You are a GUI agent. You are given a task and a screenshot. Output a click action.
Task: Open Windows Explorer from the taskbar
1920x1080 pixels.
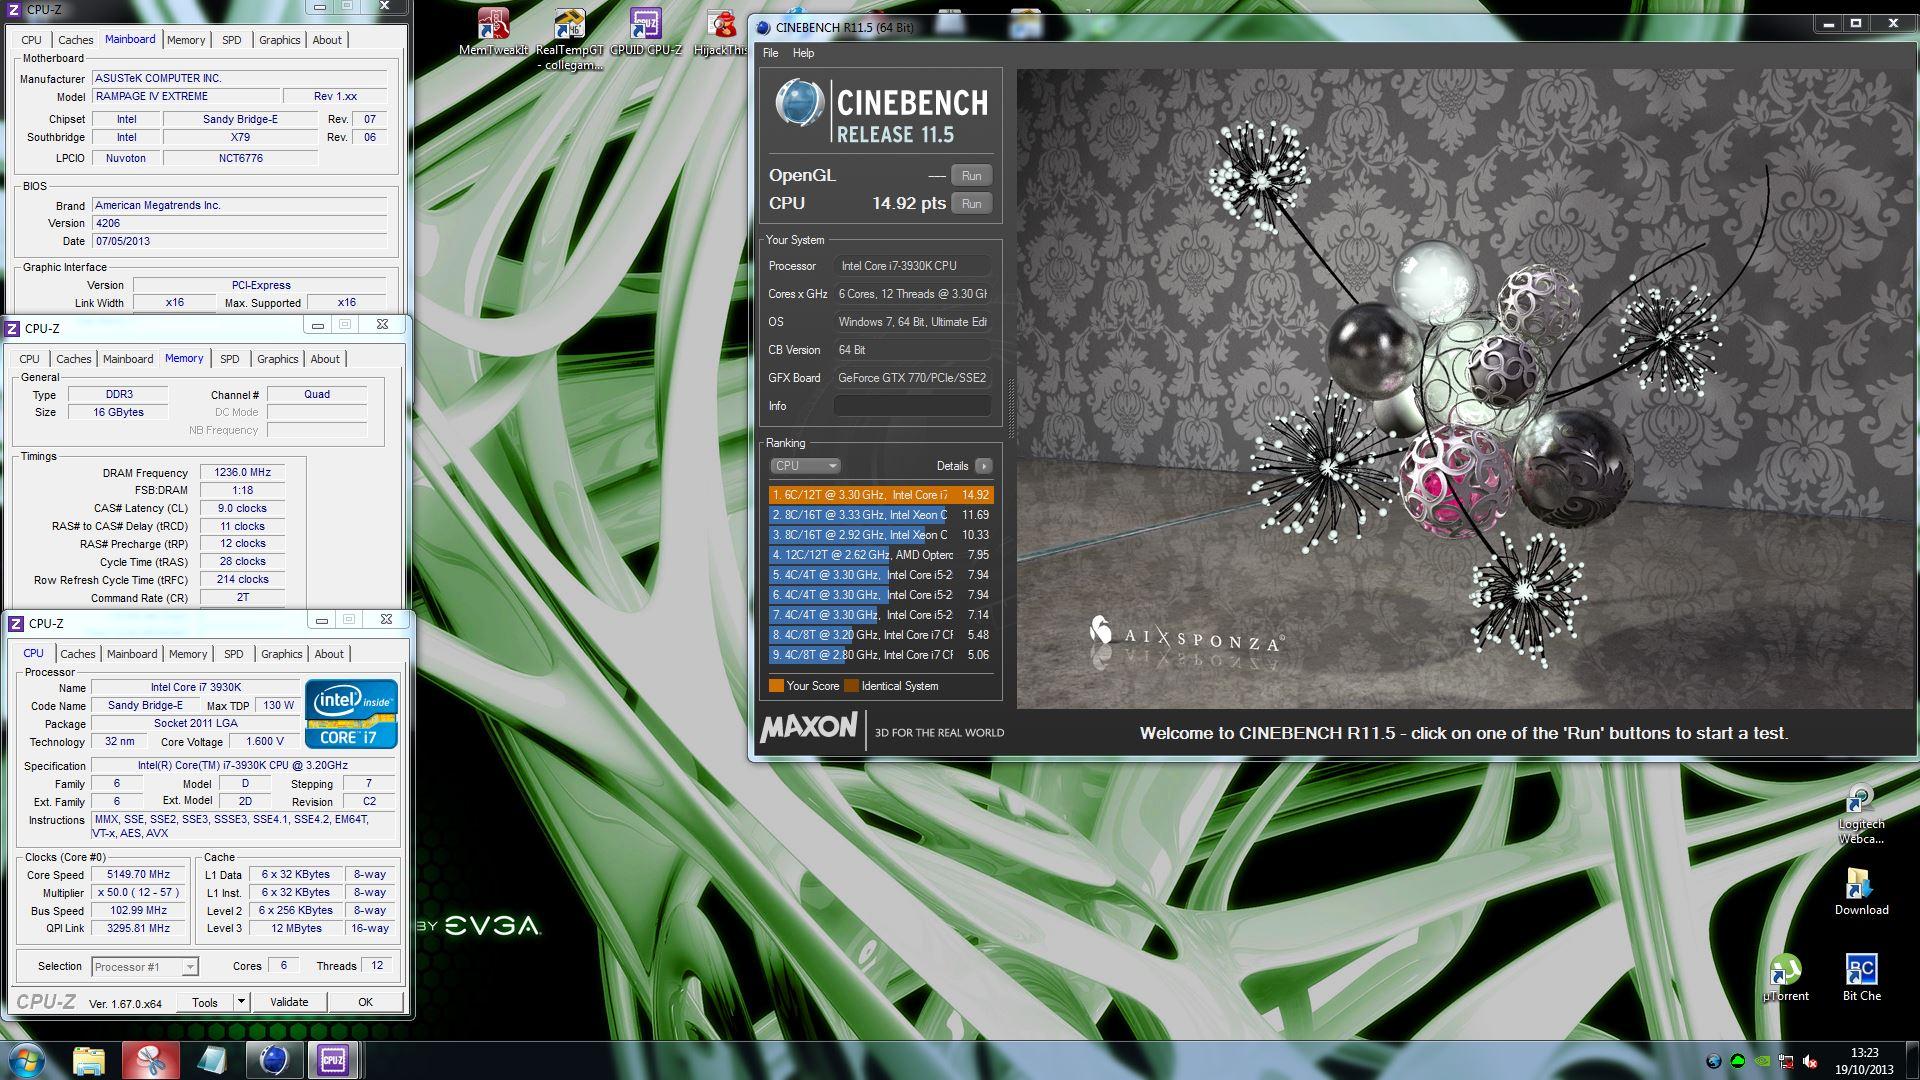pyautogui.click(x=89, y=1060)
